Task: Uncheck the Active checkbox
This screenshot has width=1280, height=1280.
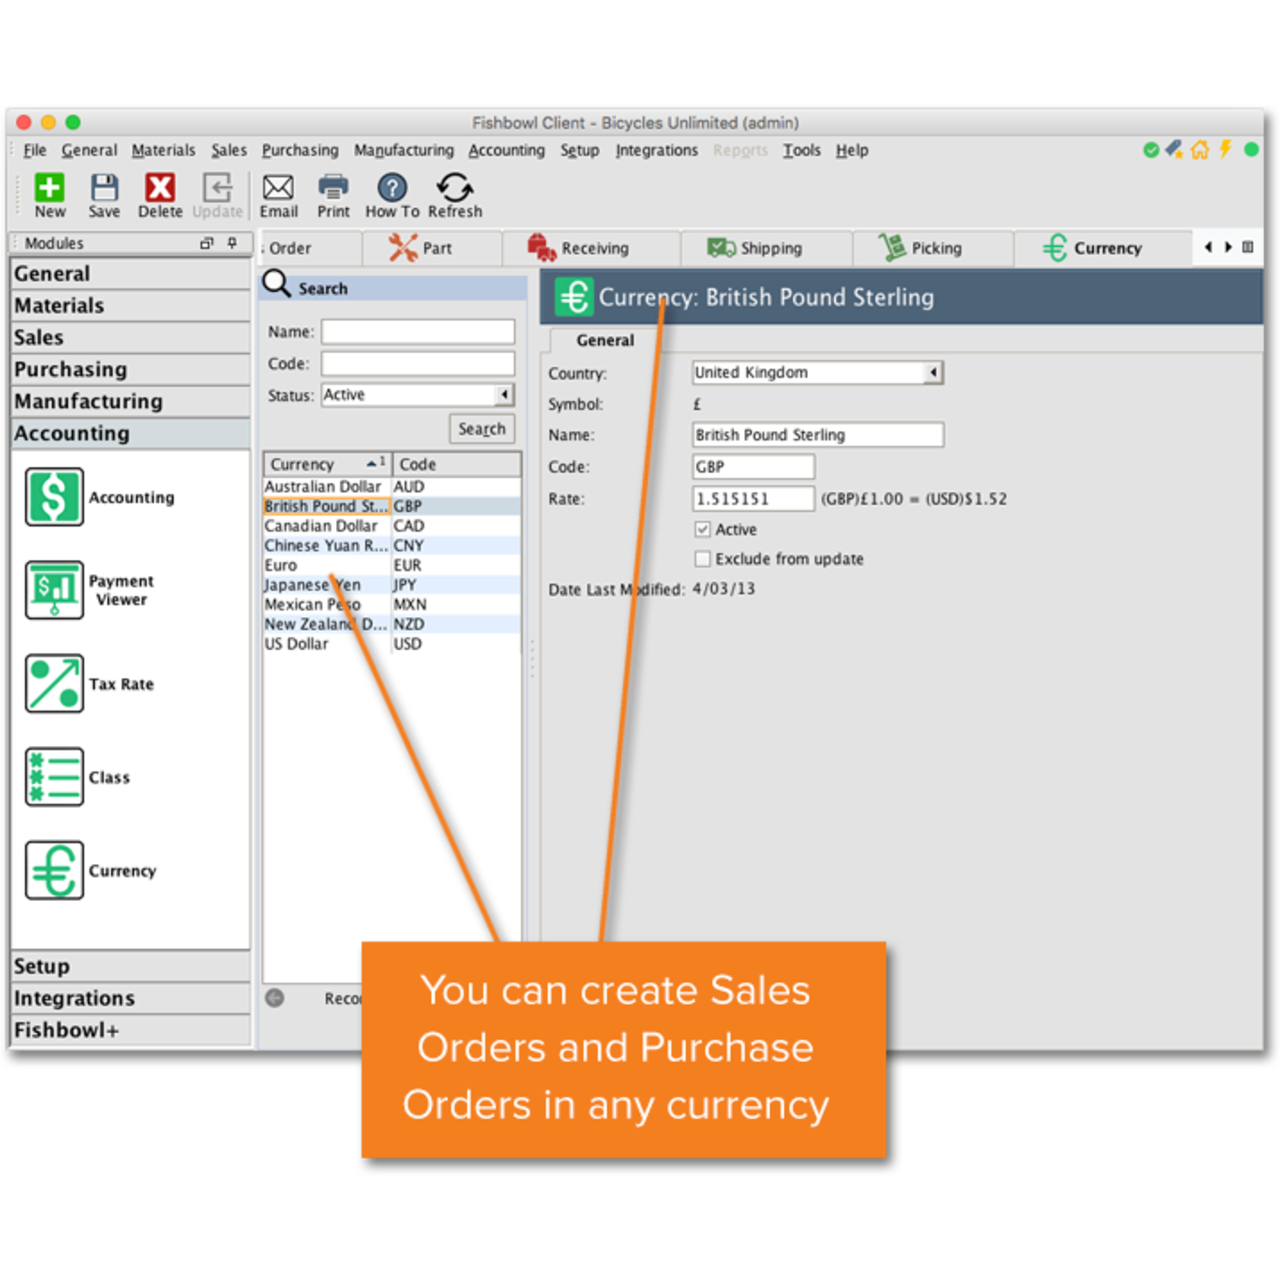Action: click(x=703, y=529)
